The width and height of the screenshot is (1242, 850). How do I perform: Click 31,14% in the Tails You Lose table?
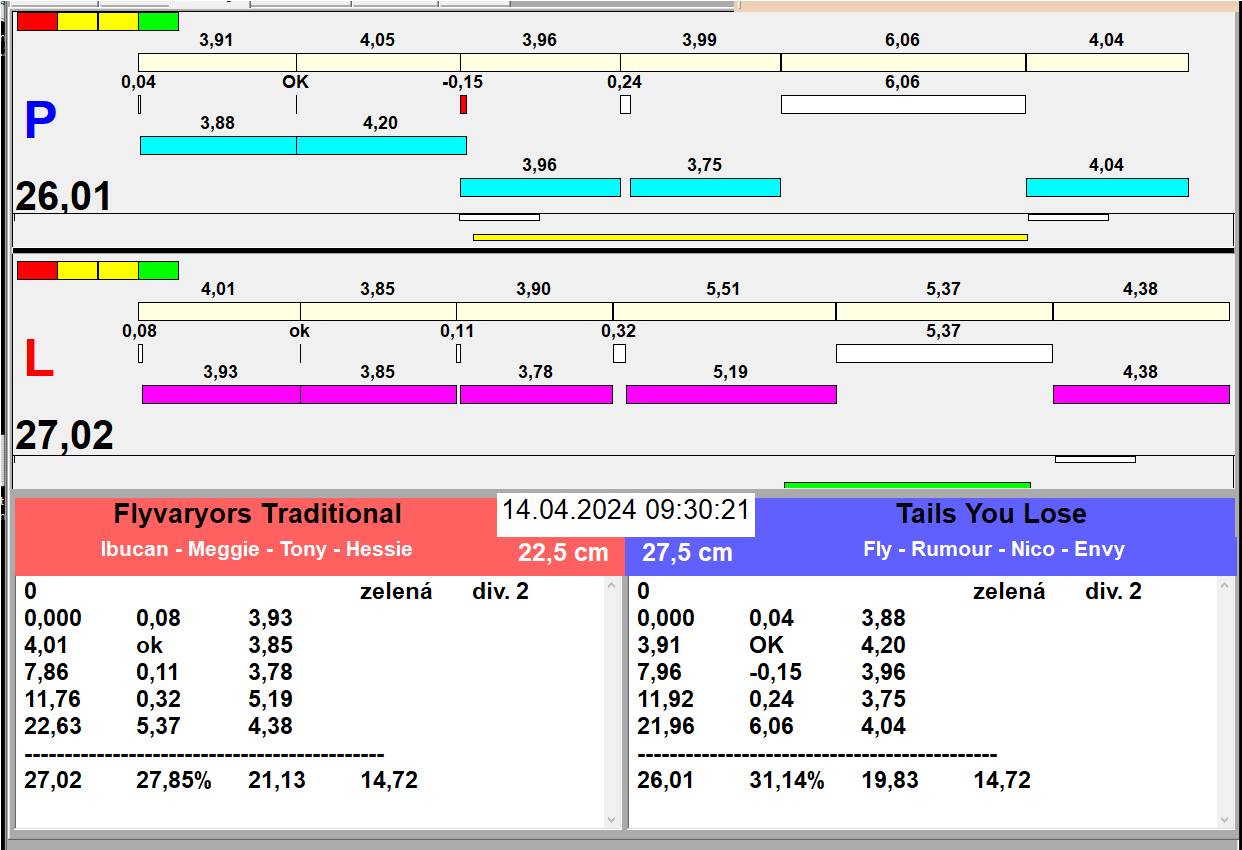(787, 780)
